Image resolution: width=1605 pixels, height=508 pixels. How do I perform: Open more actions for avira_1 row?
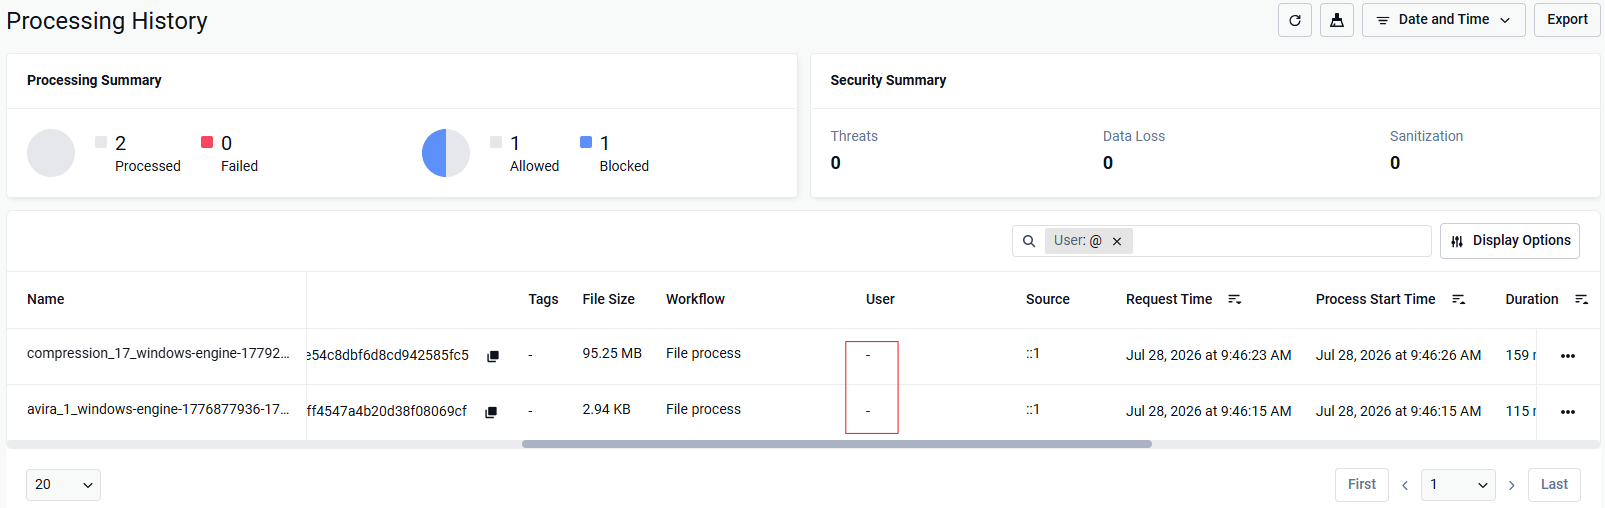tap(1568, 412)
